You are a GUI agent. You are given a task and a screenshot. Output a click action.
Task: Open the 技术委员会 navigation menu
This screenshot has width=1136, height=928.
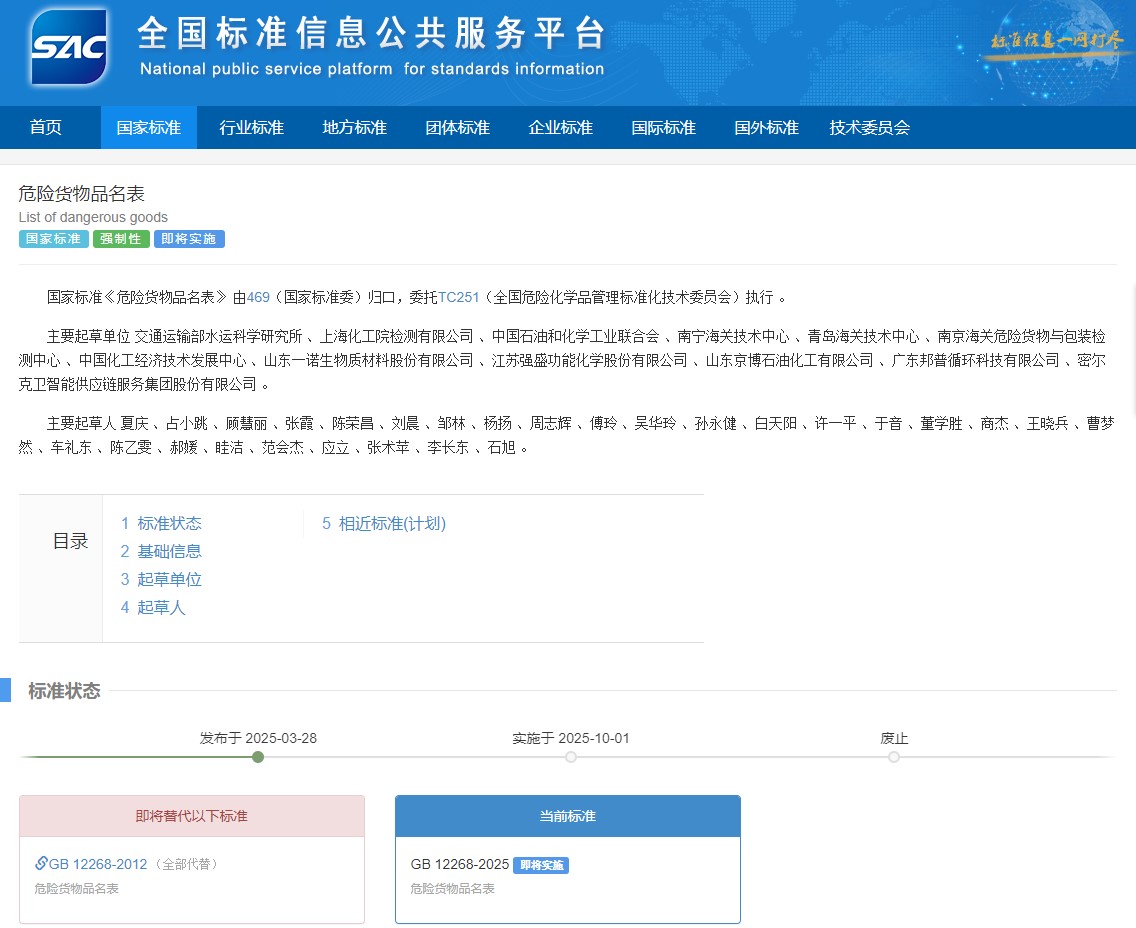tap(869, 127)
